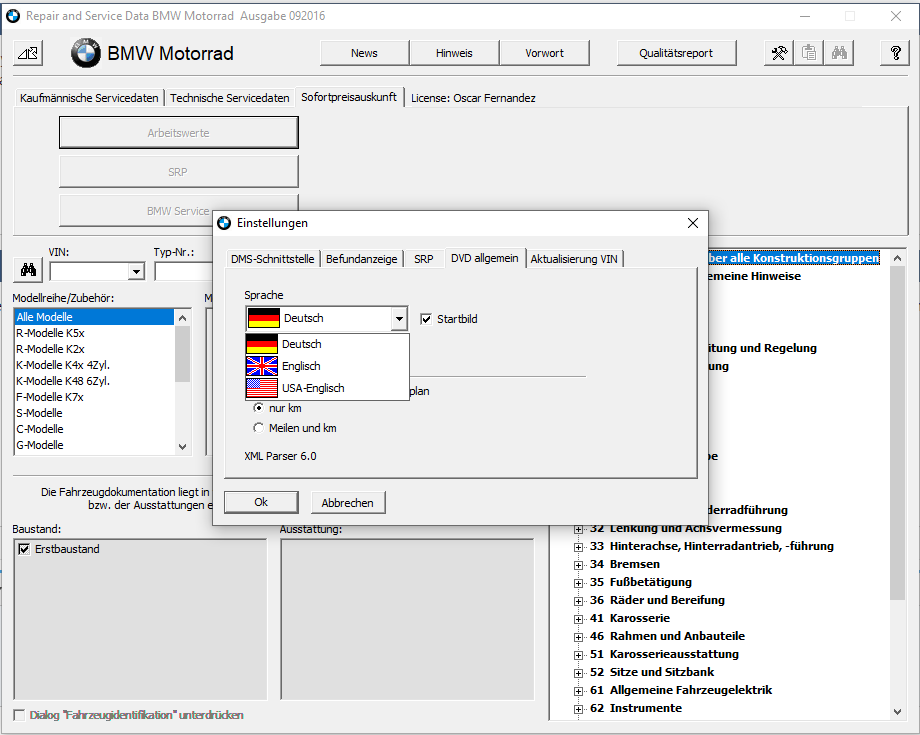Enable 'Dialog Fahrzeugidentifikation unterdrücken' checkbox

point(20,715)
